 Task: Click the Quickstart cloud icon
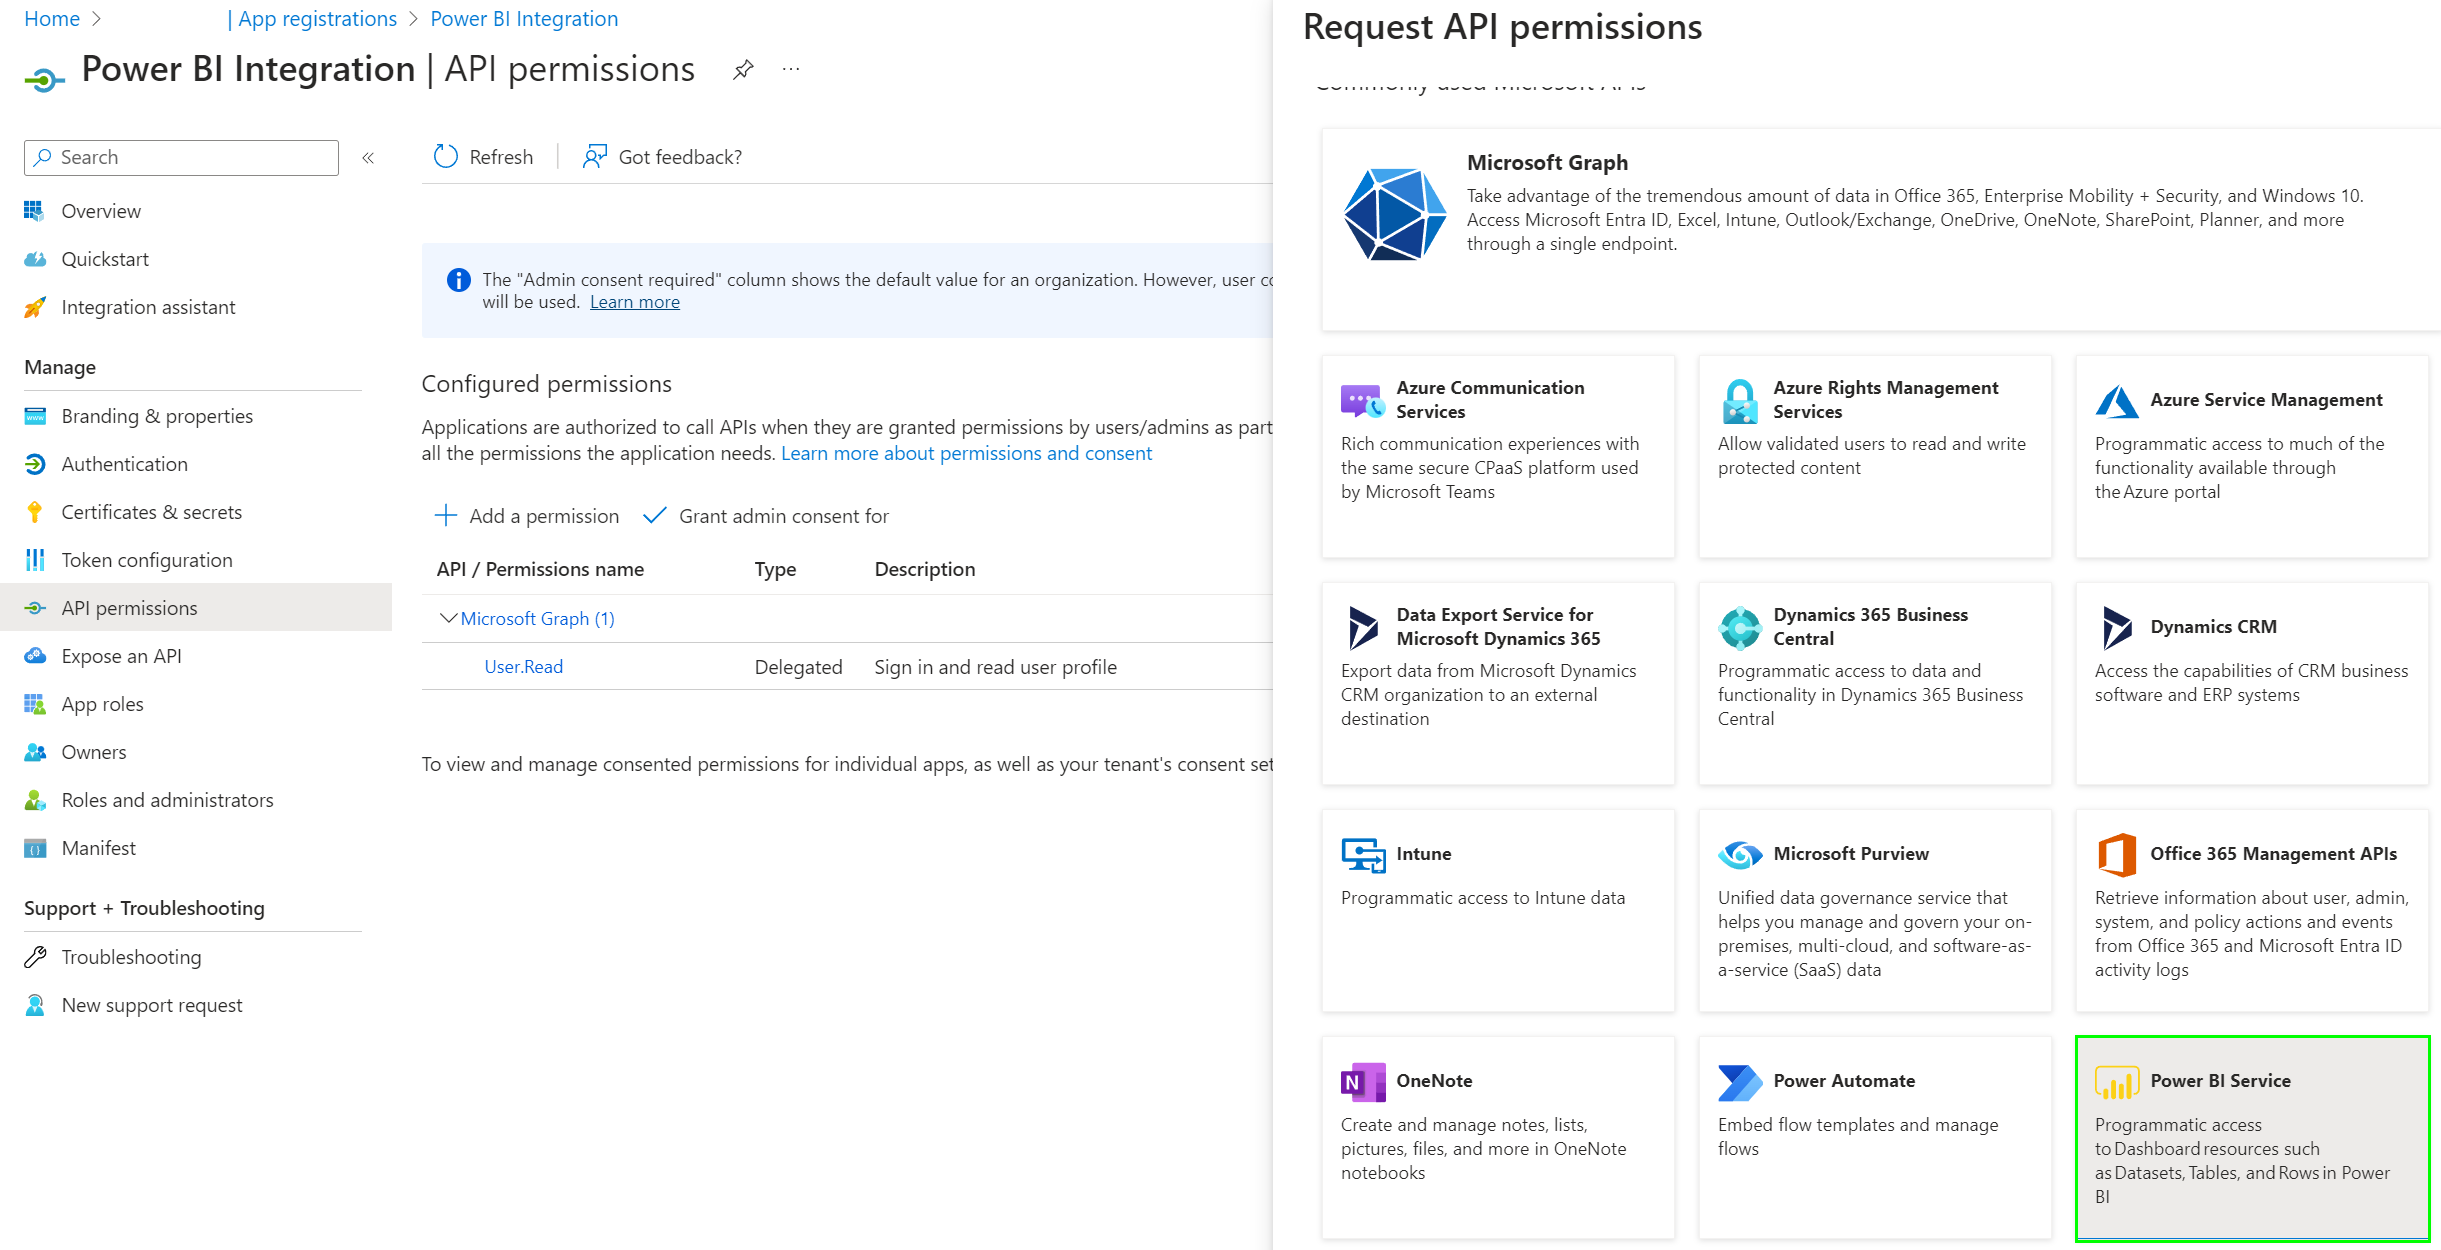(x=35, y=259)
